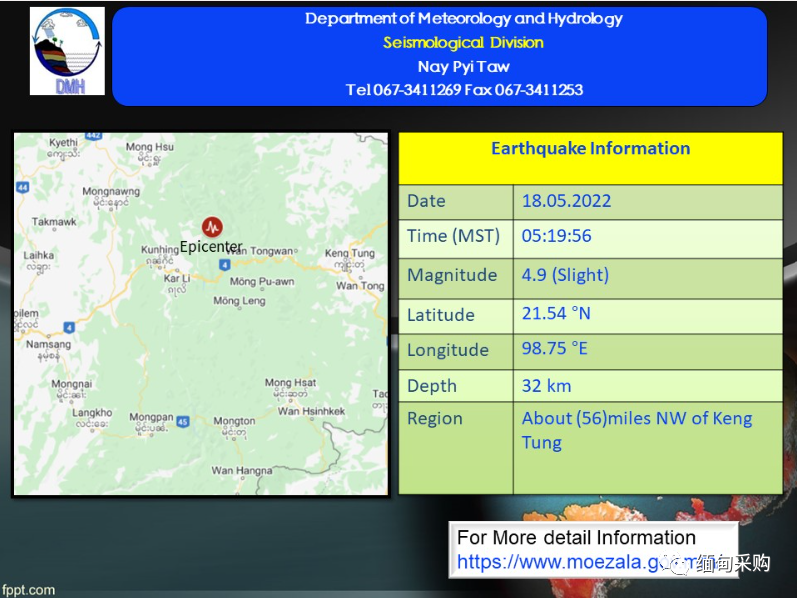This screenshot has width=797, height=598.
Task: Click the highway 44 shield near Takmawk
Action: 22,187
